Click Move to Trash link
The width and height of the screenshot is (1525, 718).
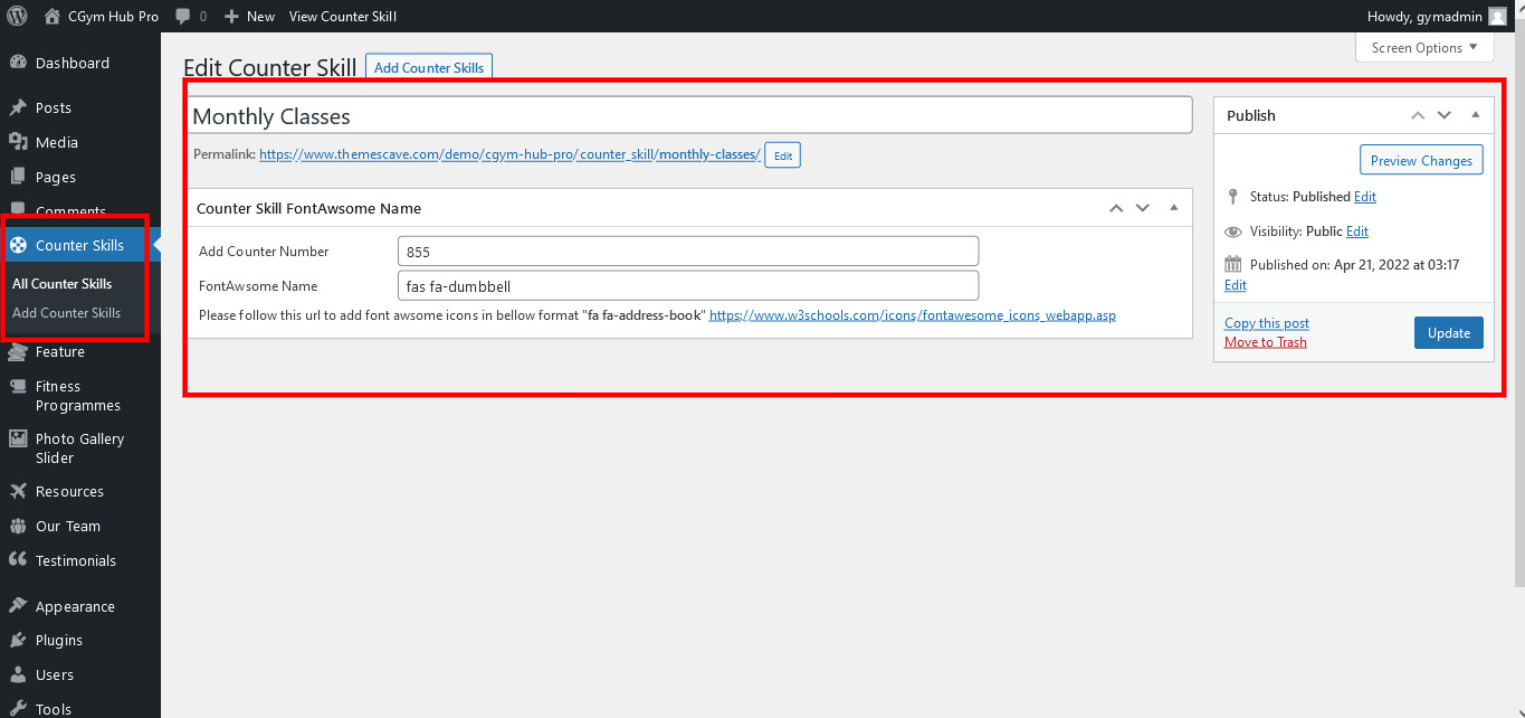point(1265,342)
